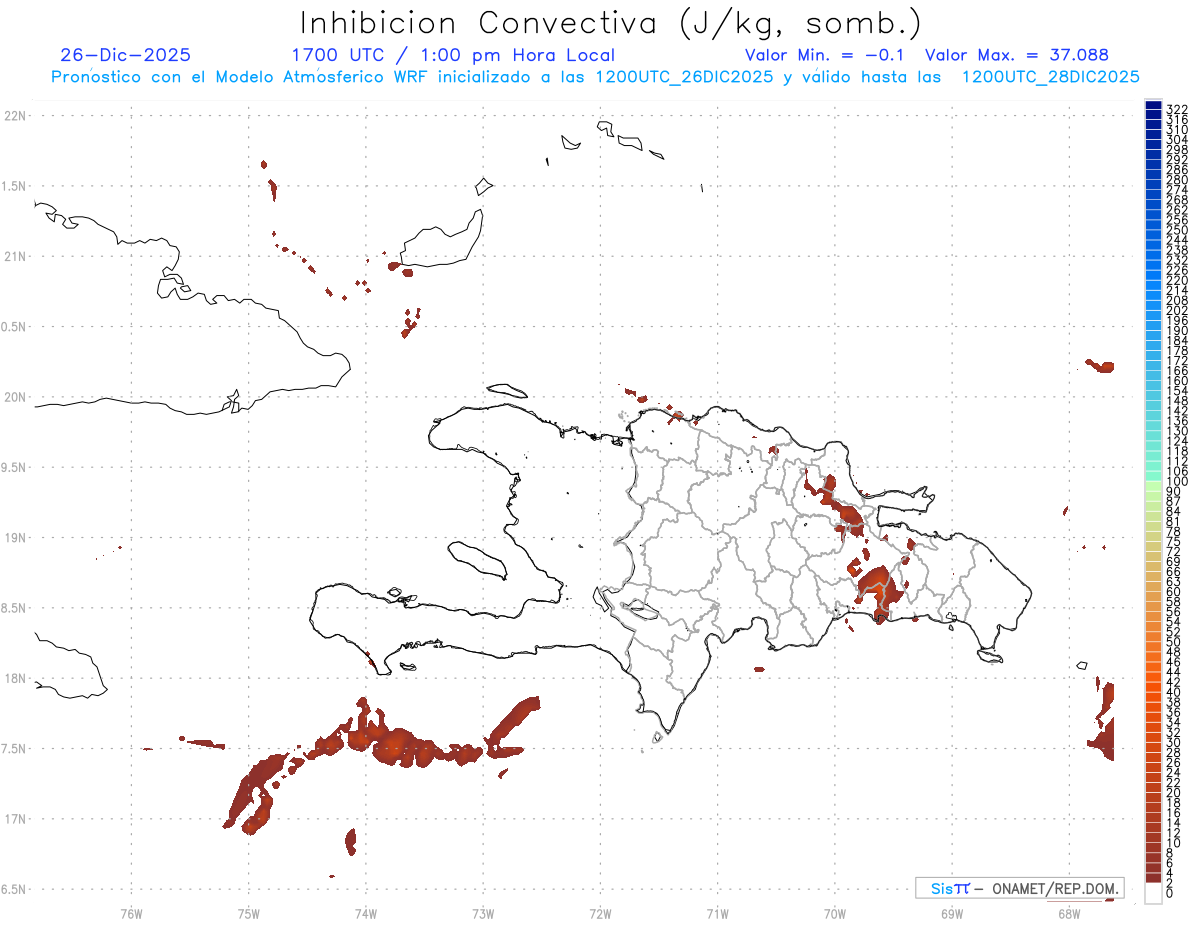
Task: Click the white colorbar swatch beside 0
Action: [1153, 893]
